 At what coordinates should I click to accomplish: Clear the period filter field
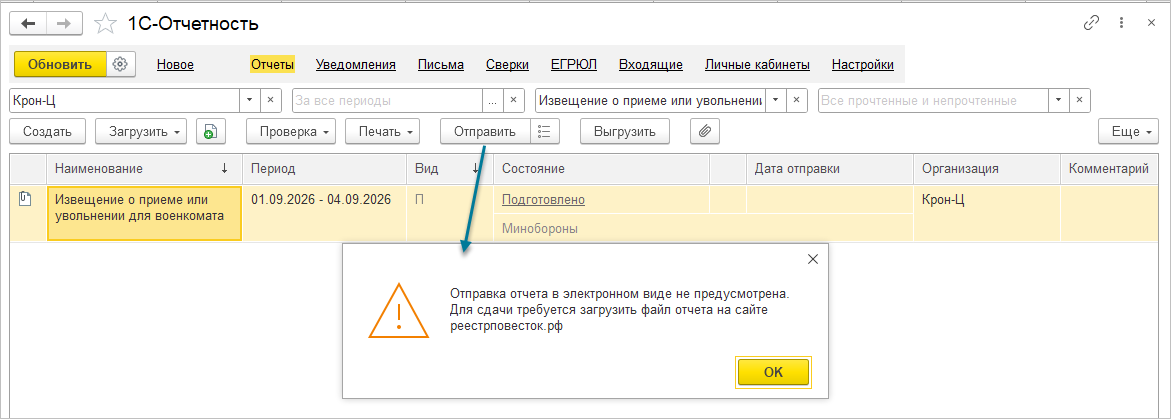[x=513, y=100]
